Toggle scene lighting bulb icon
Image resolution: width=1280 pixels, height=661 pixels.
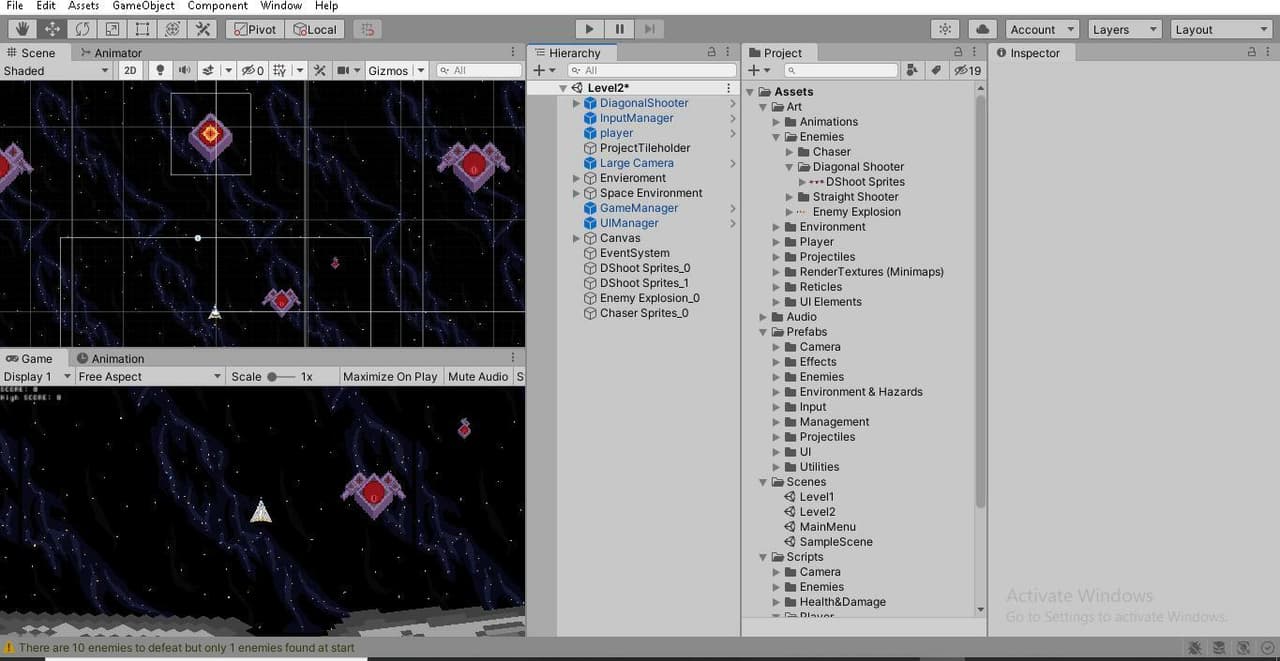159,70
